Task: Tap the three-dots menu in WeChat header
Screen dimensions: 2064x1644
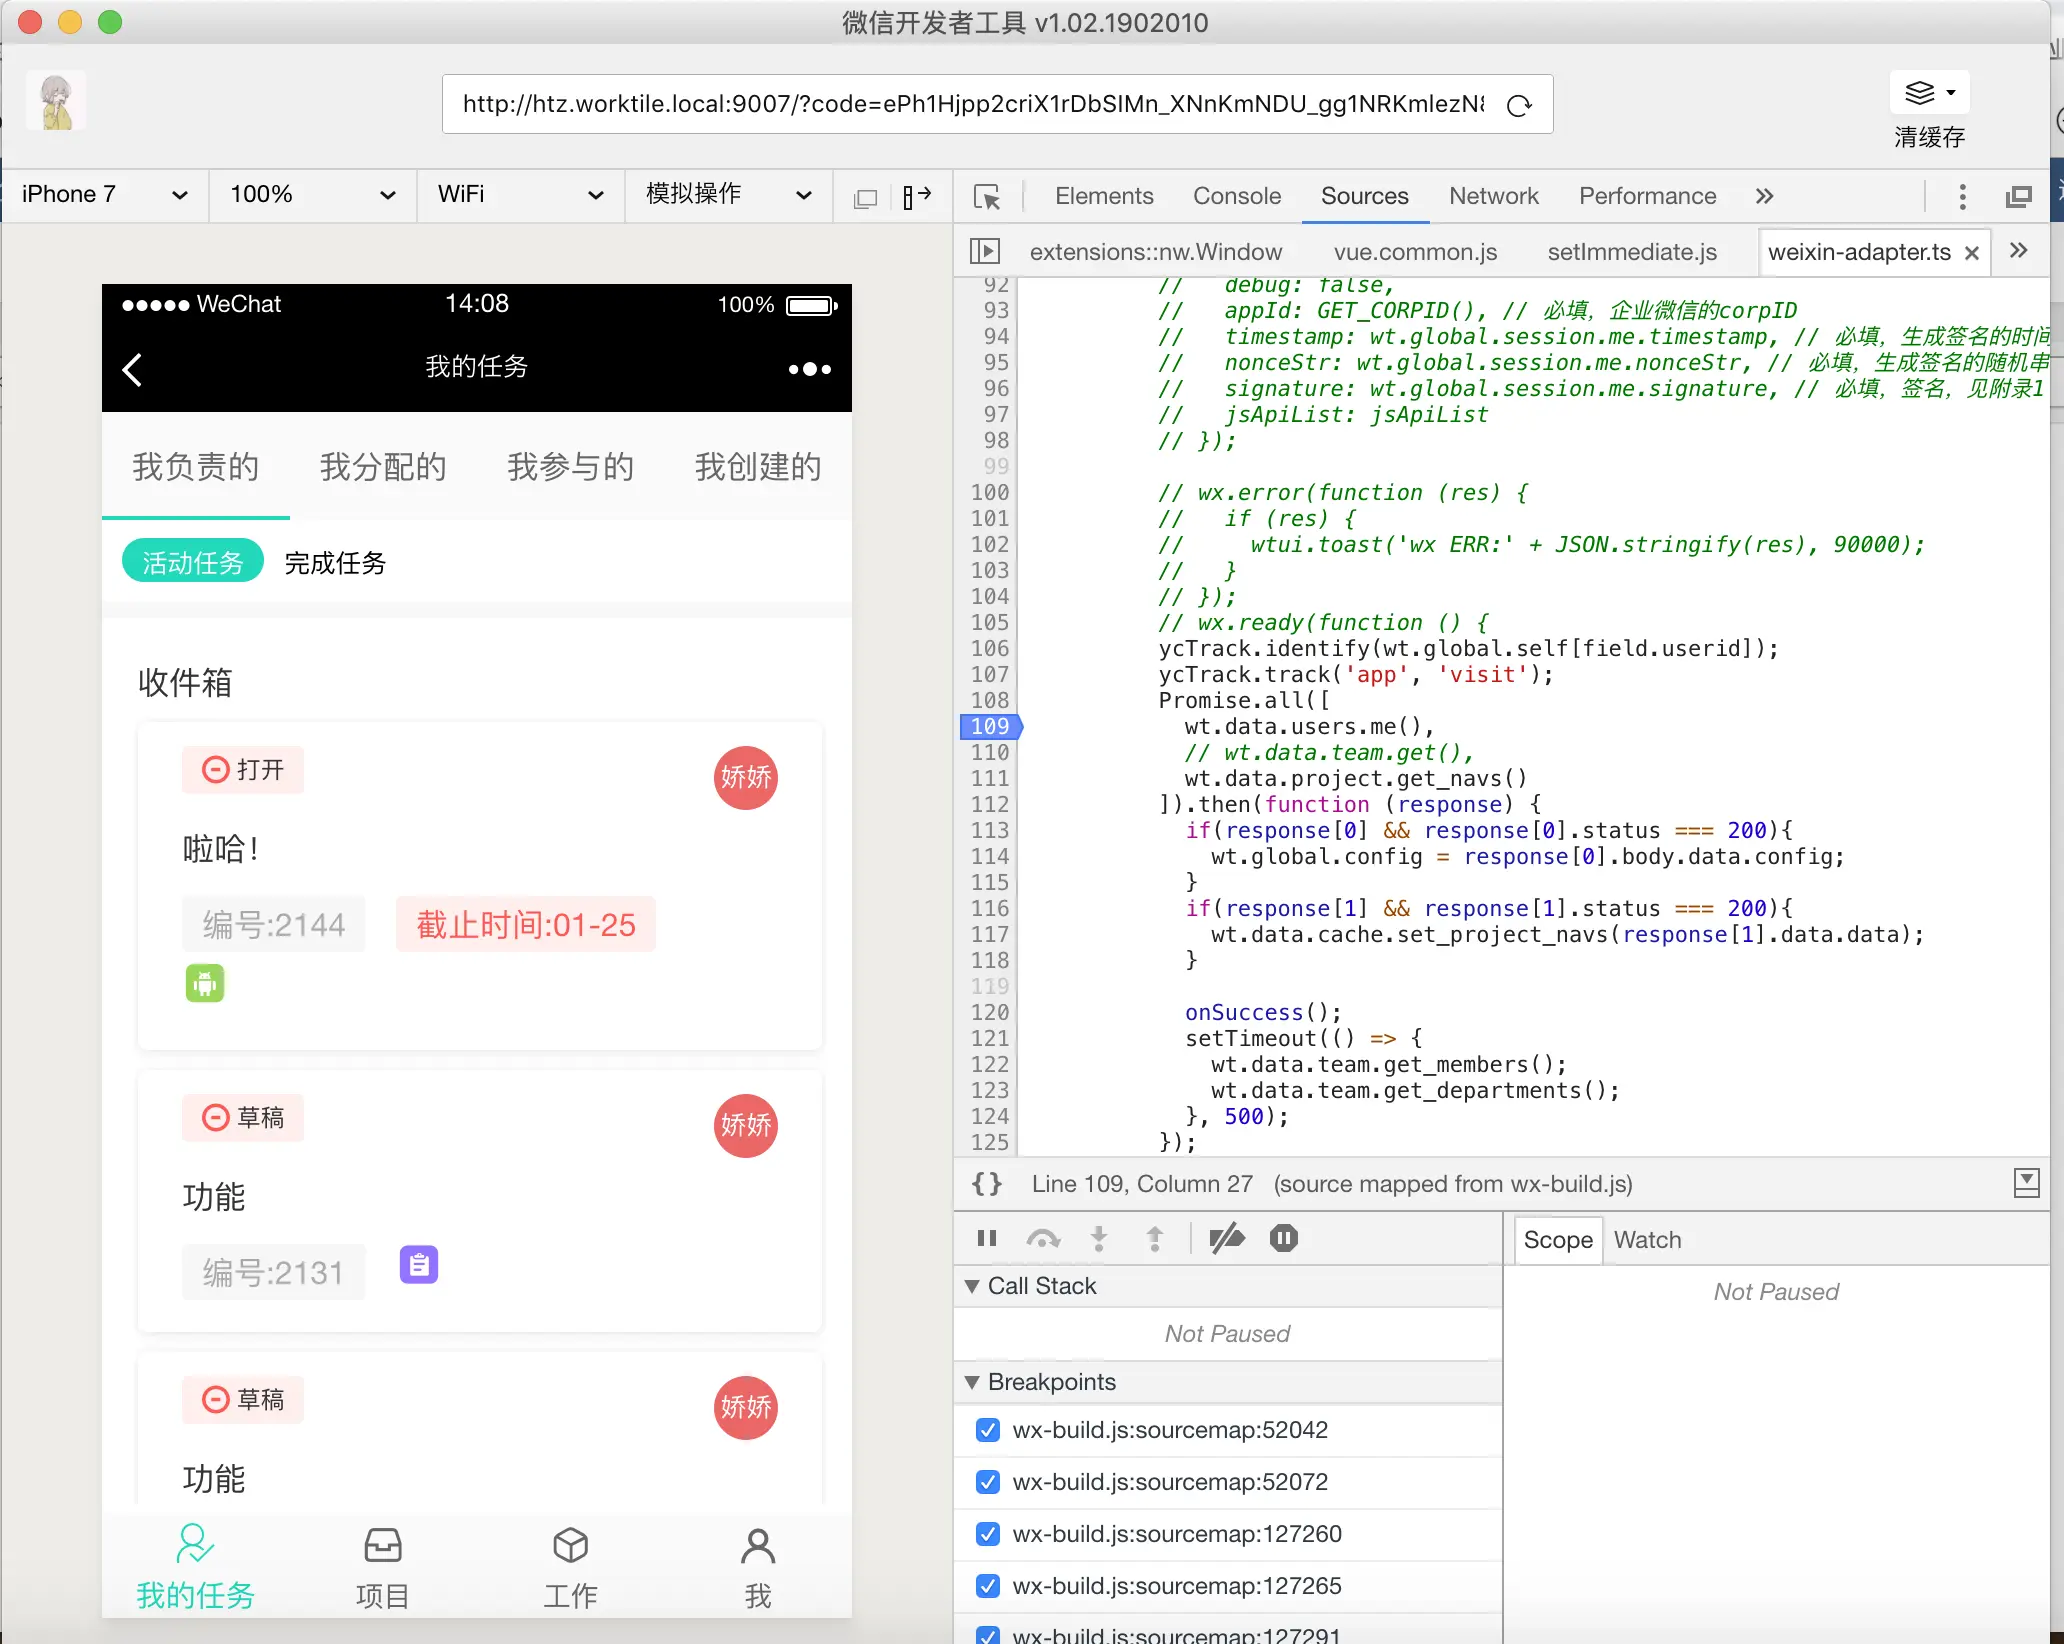Action: [x=809, y=369]
